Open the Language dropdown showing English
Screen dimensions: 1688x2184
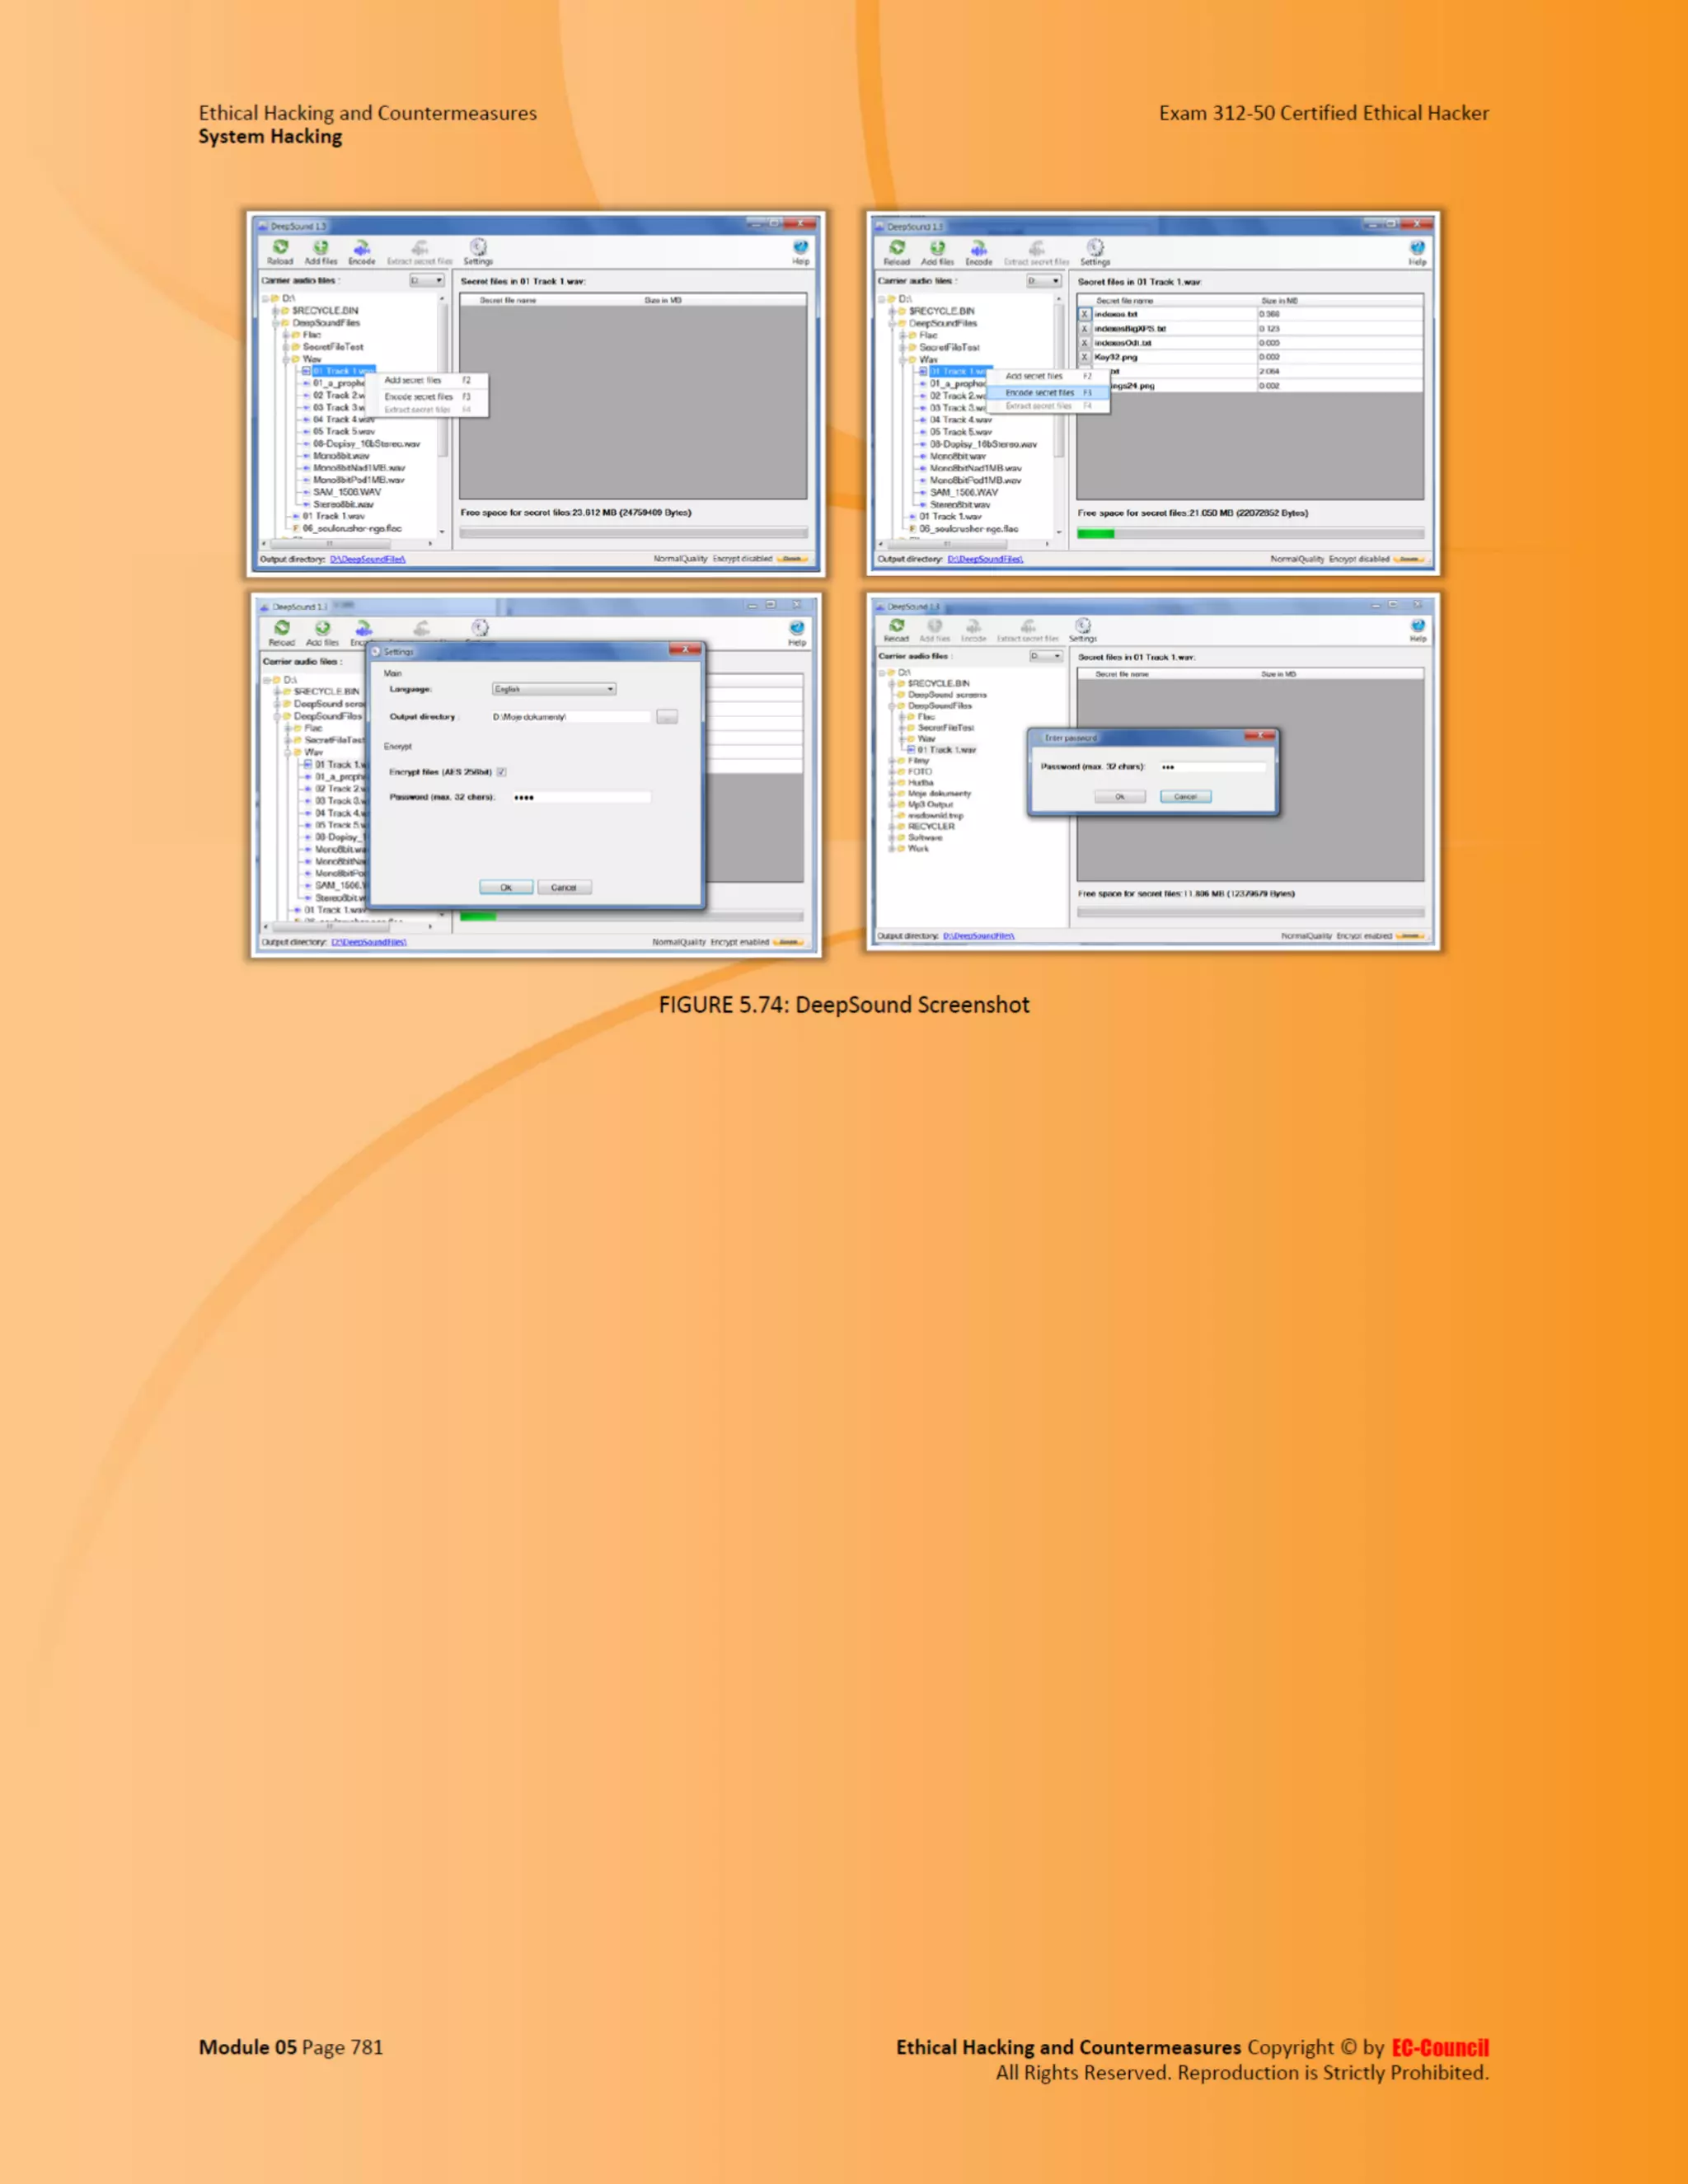point(554,689)
